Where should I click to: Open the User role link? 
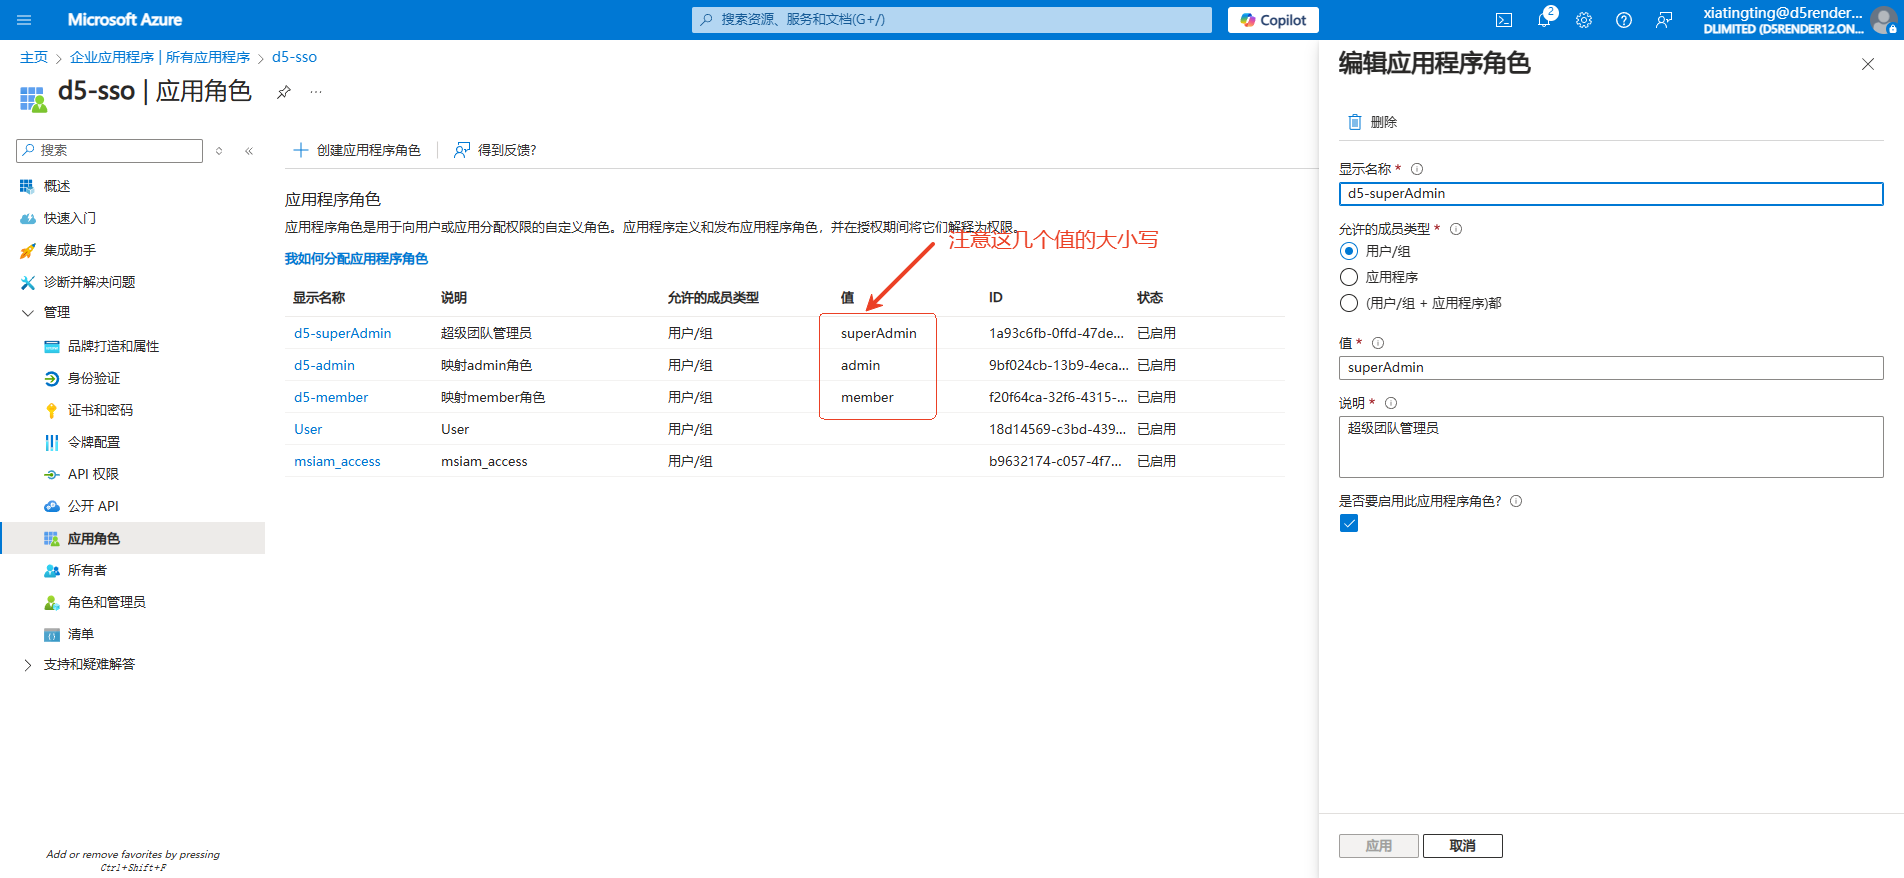point(308,429)
